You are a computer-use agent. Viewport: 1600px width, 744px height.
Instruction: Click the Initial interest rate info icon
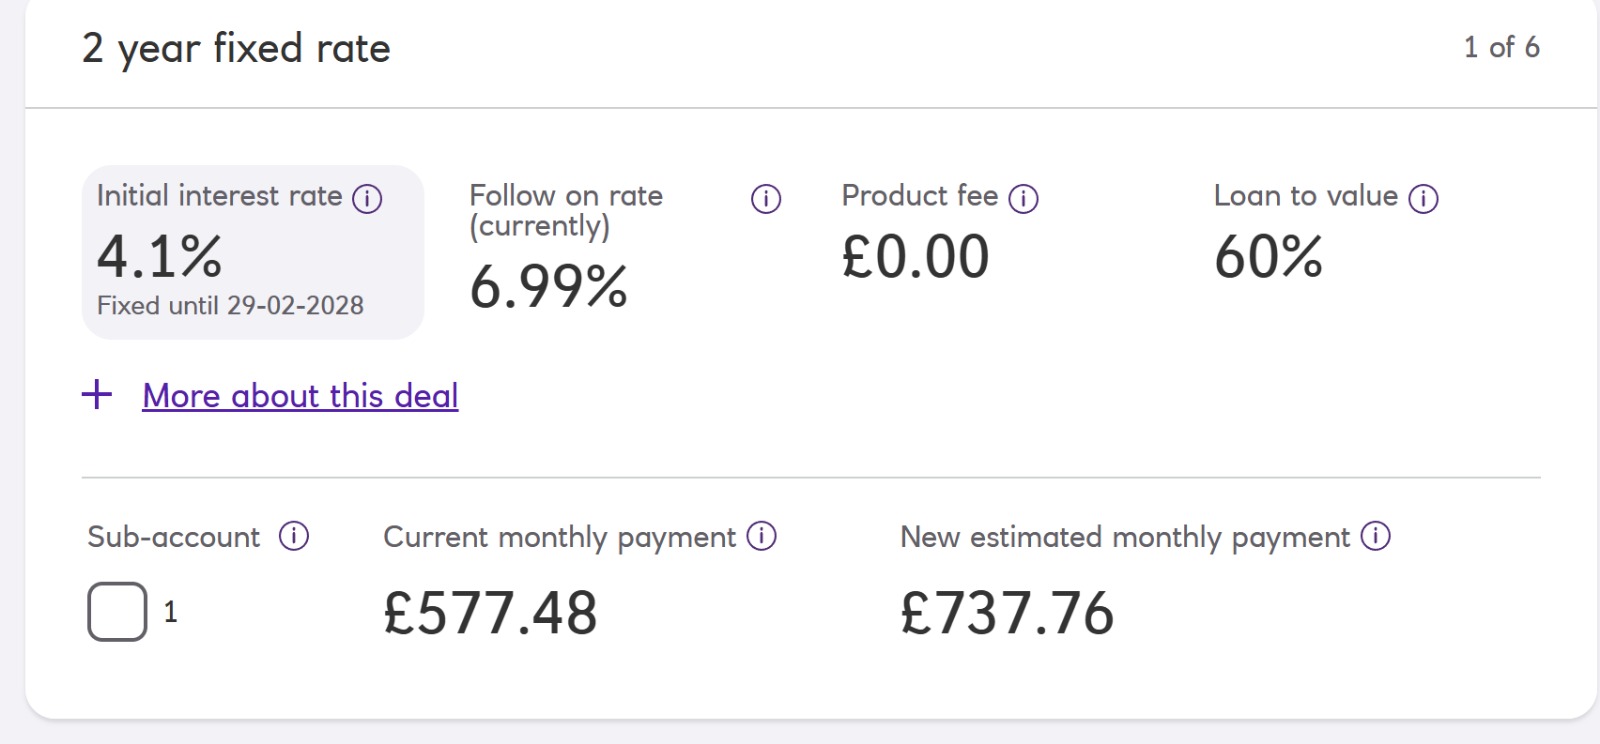367,199
